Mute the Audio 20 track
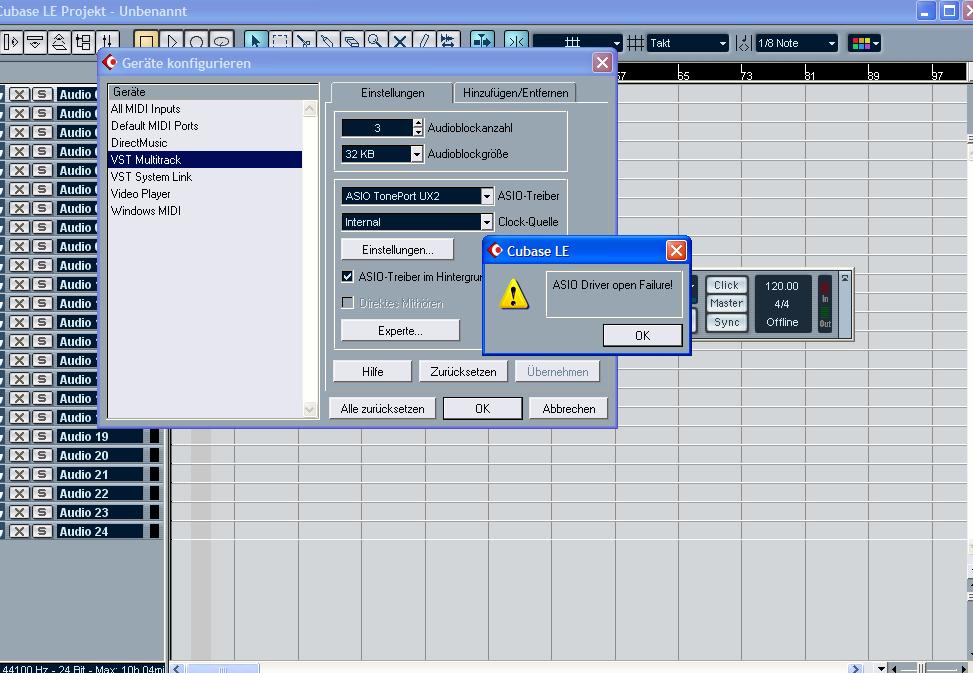 pyautogui.click(x=19, y=455)
